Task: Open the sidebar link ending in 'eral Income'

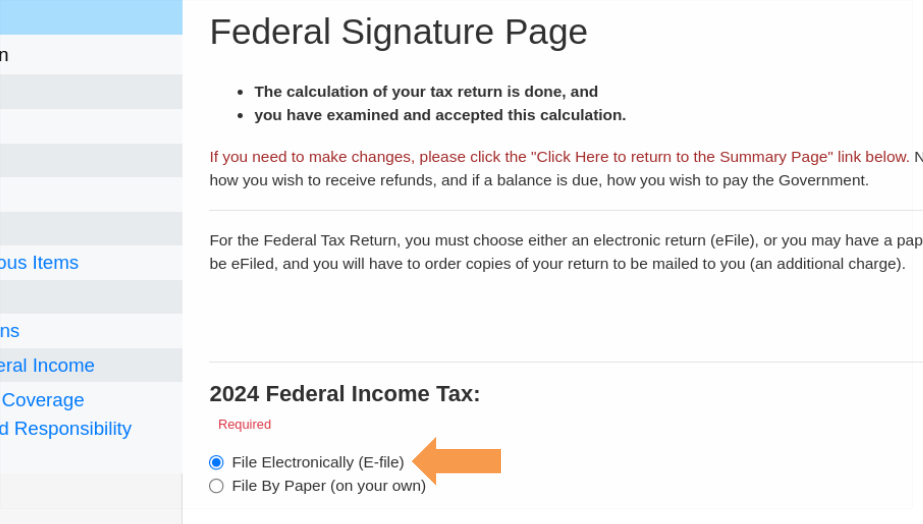Action: (47, 366)
